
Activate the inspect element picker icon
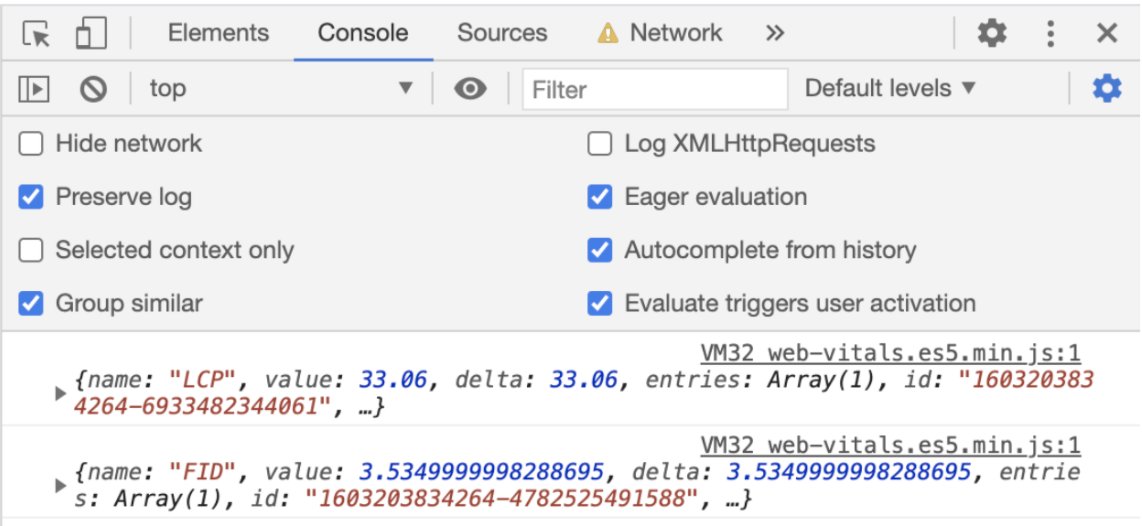pyautogui.click(x=37, y=34)
